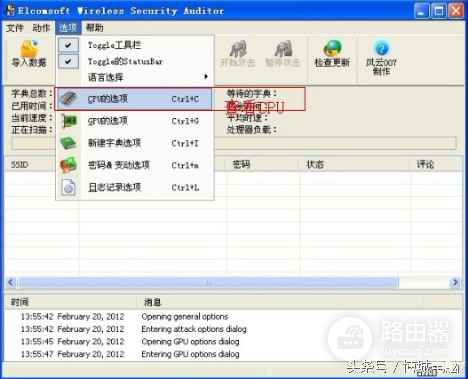Click the Import Data (导入数据) toolbar icon
Image resolution: width=468 pixels, height=379 pixels.
29,48
